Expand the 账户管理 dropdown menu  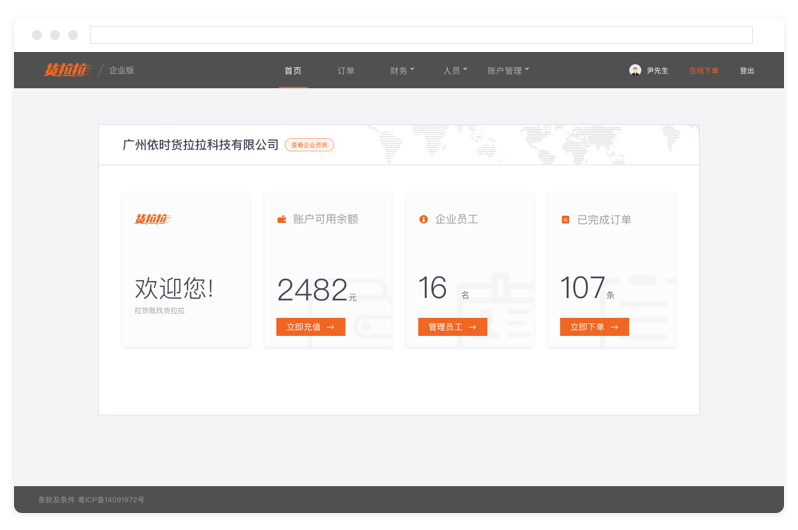click(508, 71)
